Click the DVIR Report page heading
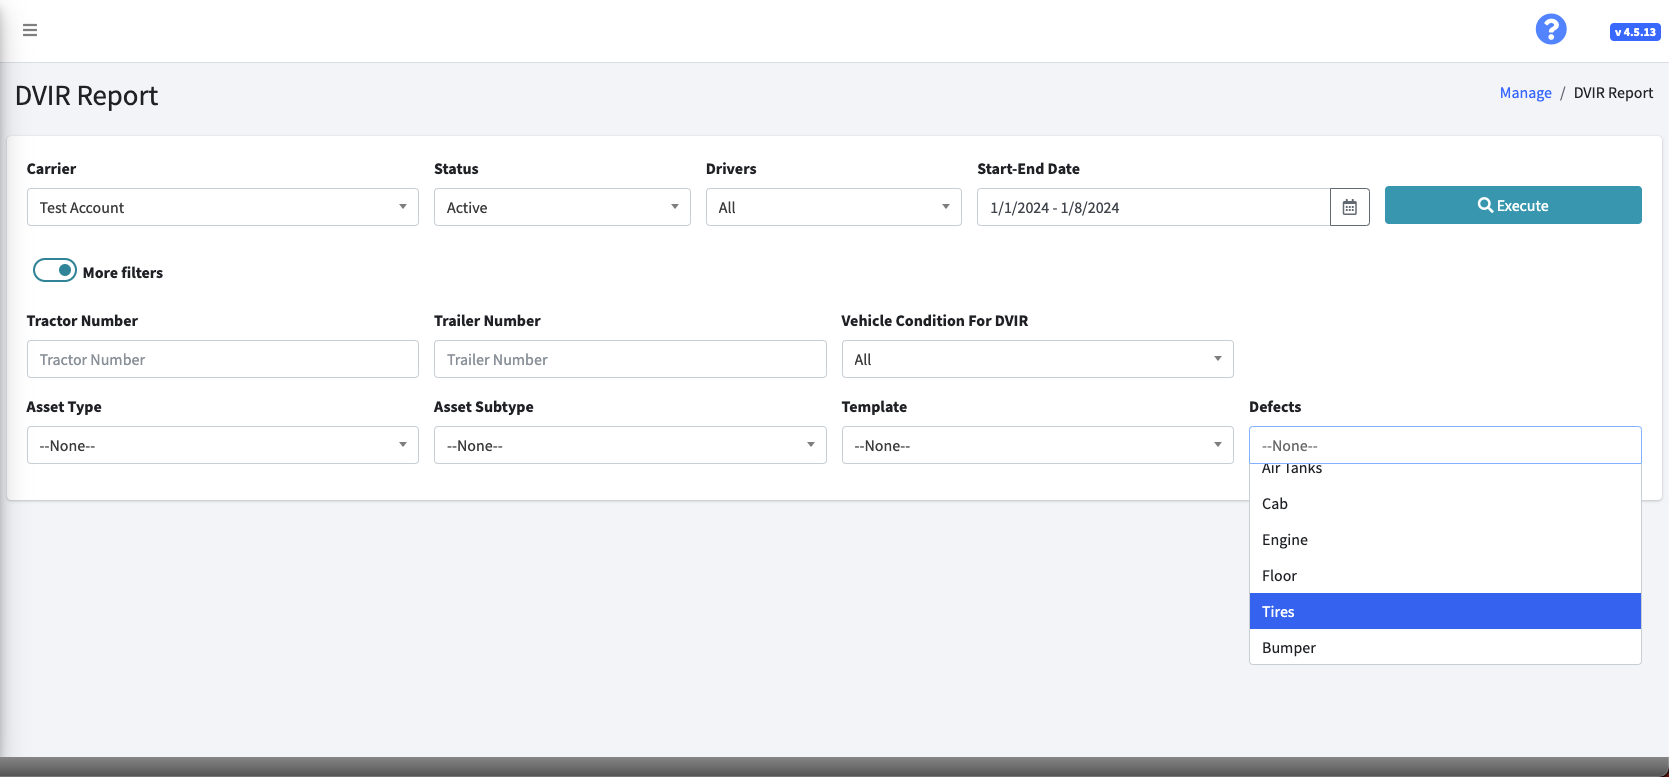The width and height of the screenshot is (1669, 777). pos(87,96)
